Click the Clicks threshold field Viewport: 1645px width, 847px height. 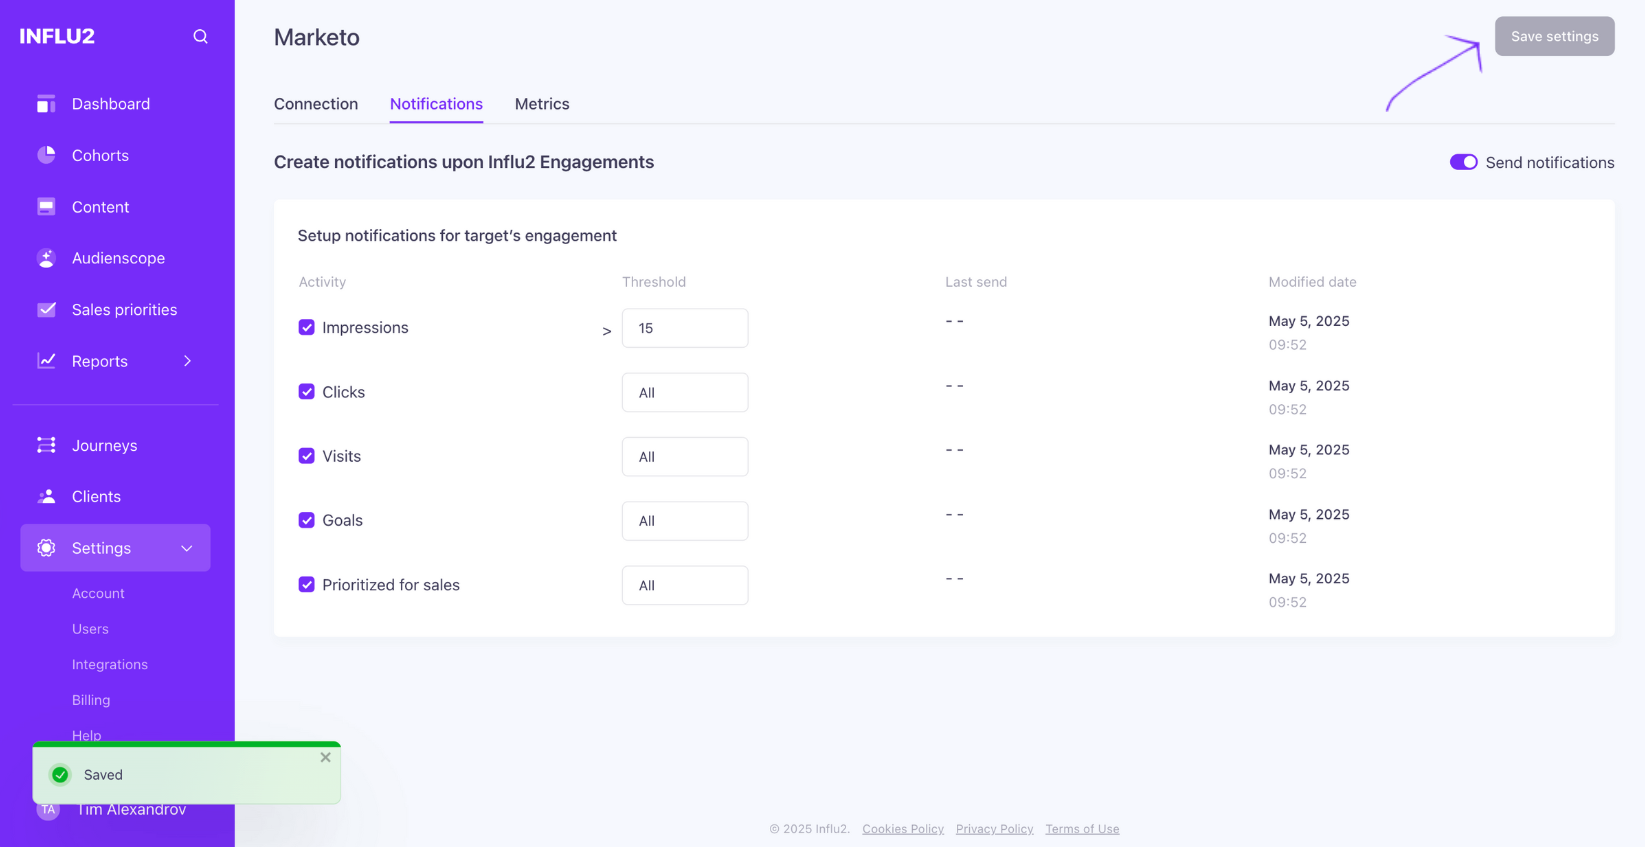coord(685,392)
